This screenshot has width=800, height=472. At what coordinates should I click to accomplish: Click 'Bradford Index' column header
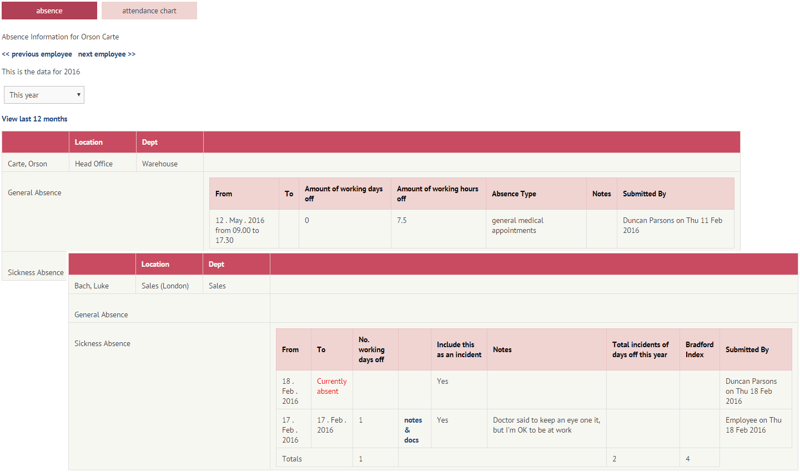pyautogui.click(x=699, y=350)
